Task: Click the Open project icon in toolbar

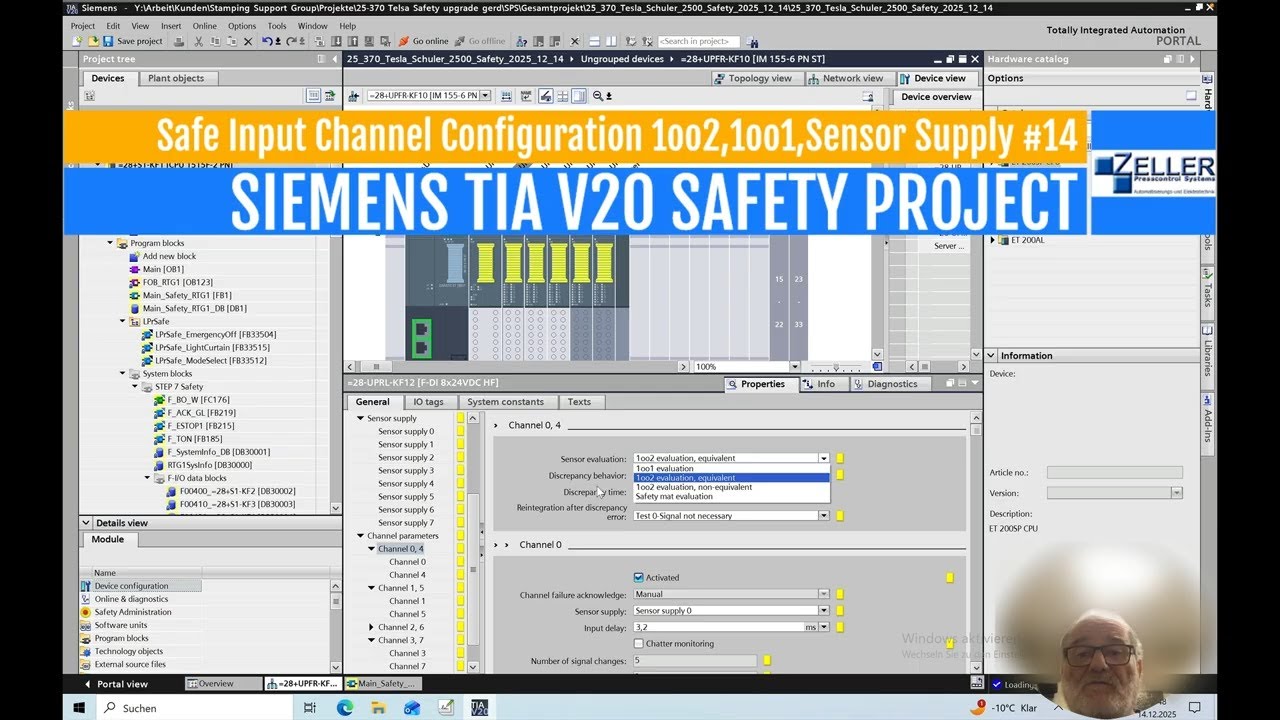Action: point(93,41)
